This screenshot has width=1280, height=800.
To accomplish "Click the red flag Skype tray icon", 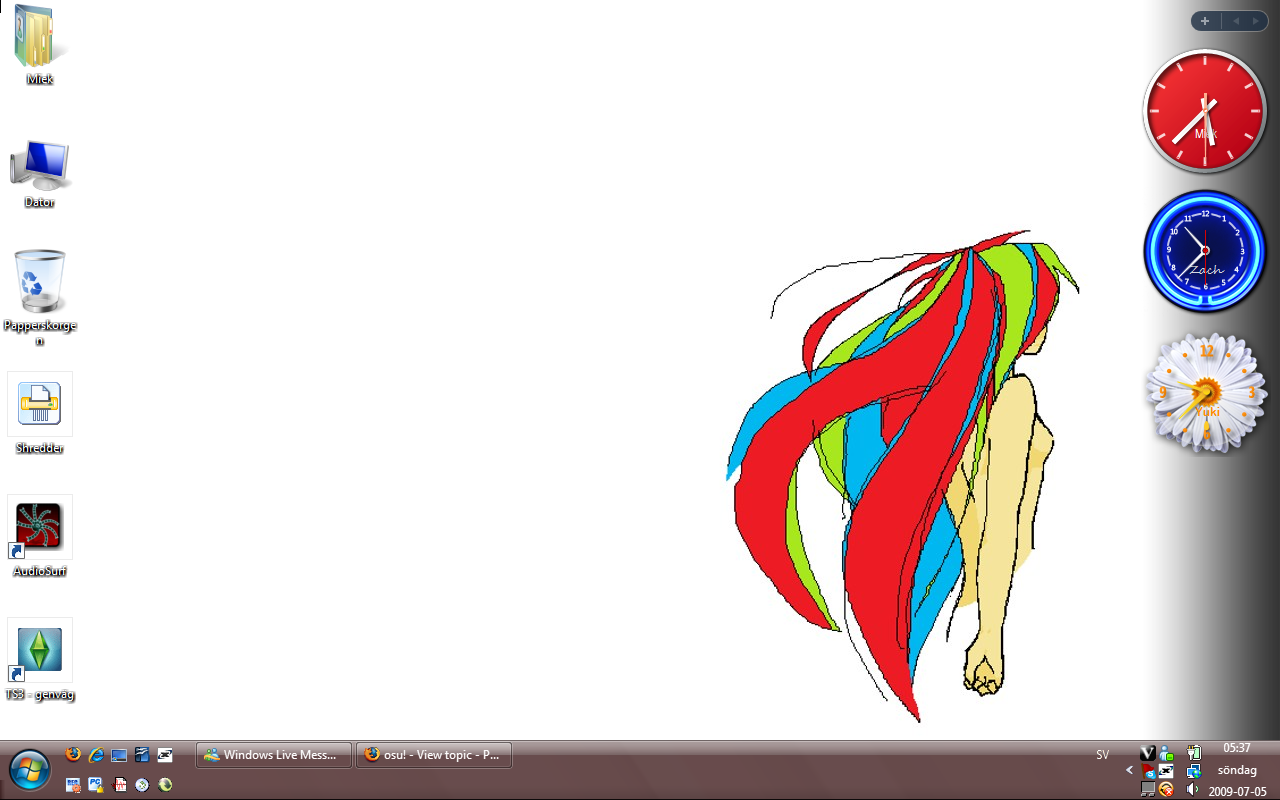I will tap(1148, 771).
